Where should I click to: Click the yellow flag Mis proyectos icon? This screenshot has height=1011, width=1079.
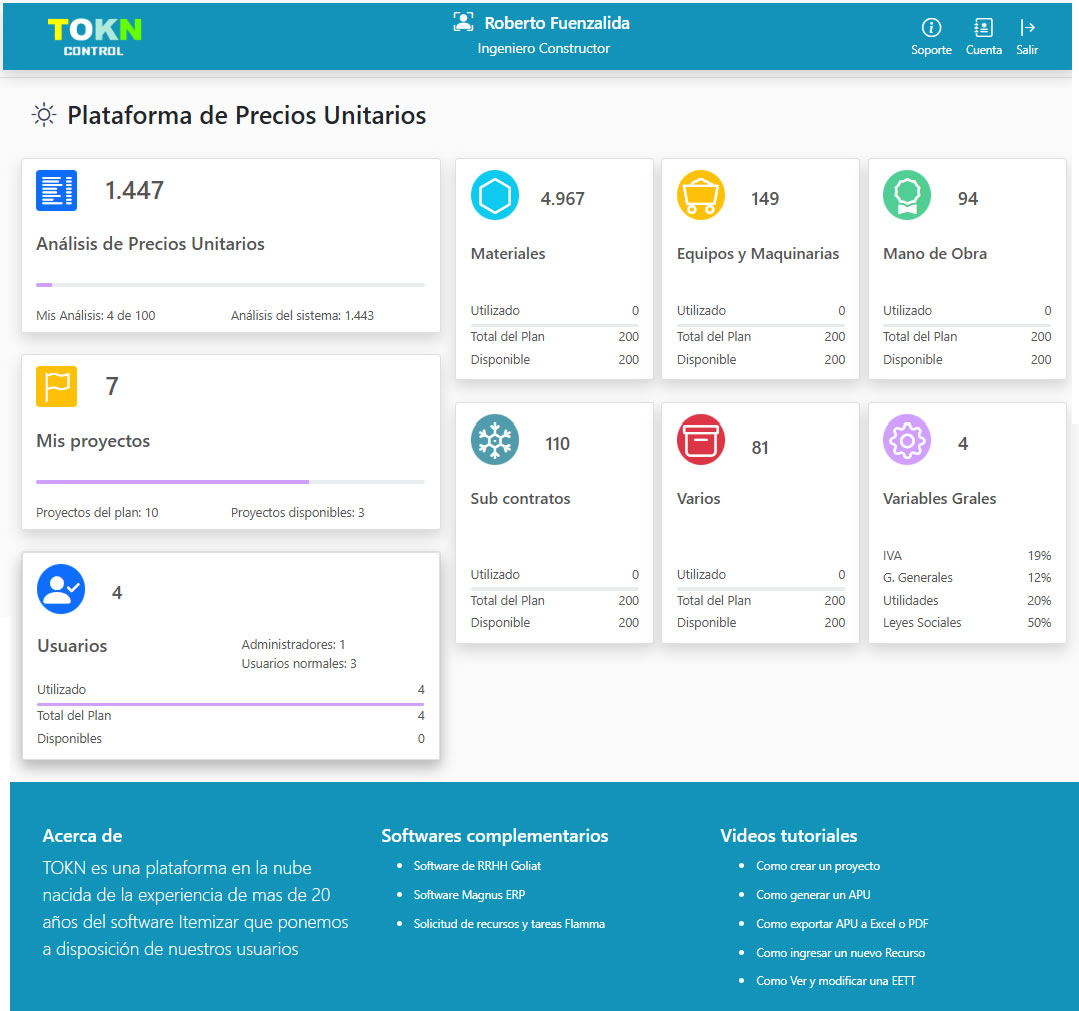click(x=56, y=386)
